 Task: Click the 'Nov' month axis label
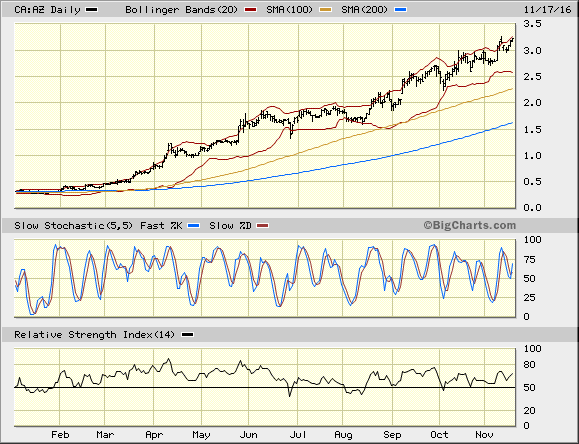pyautogui.click(x=484, y=435)
